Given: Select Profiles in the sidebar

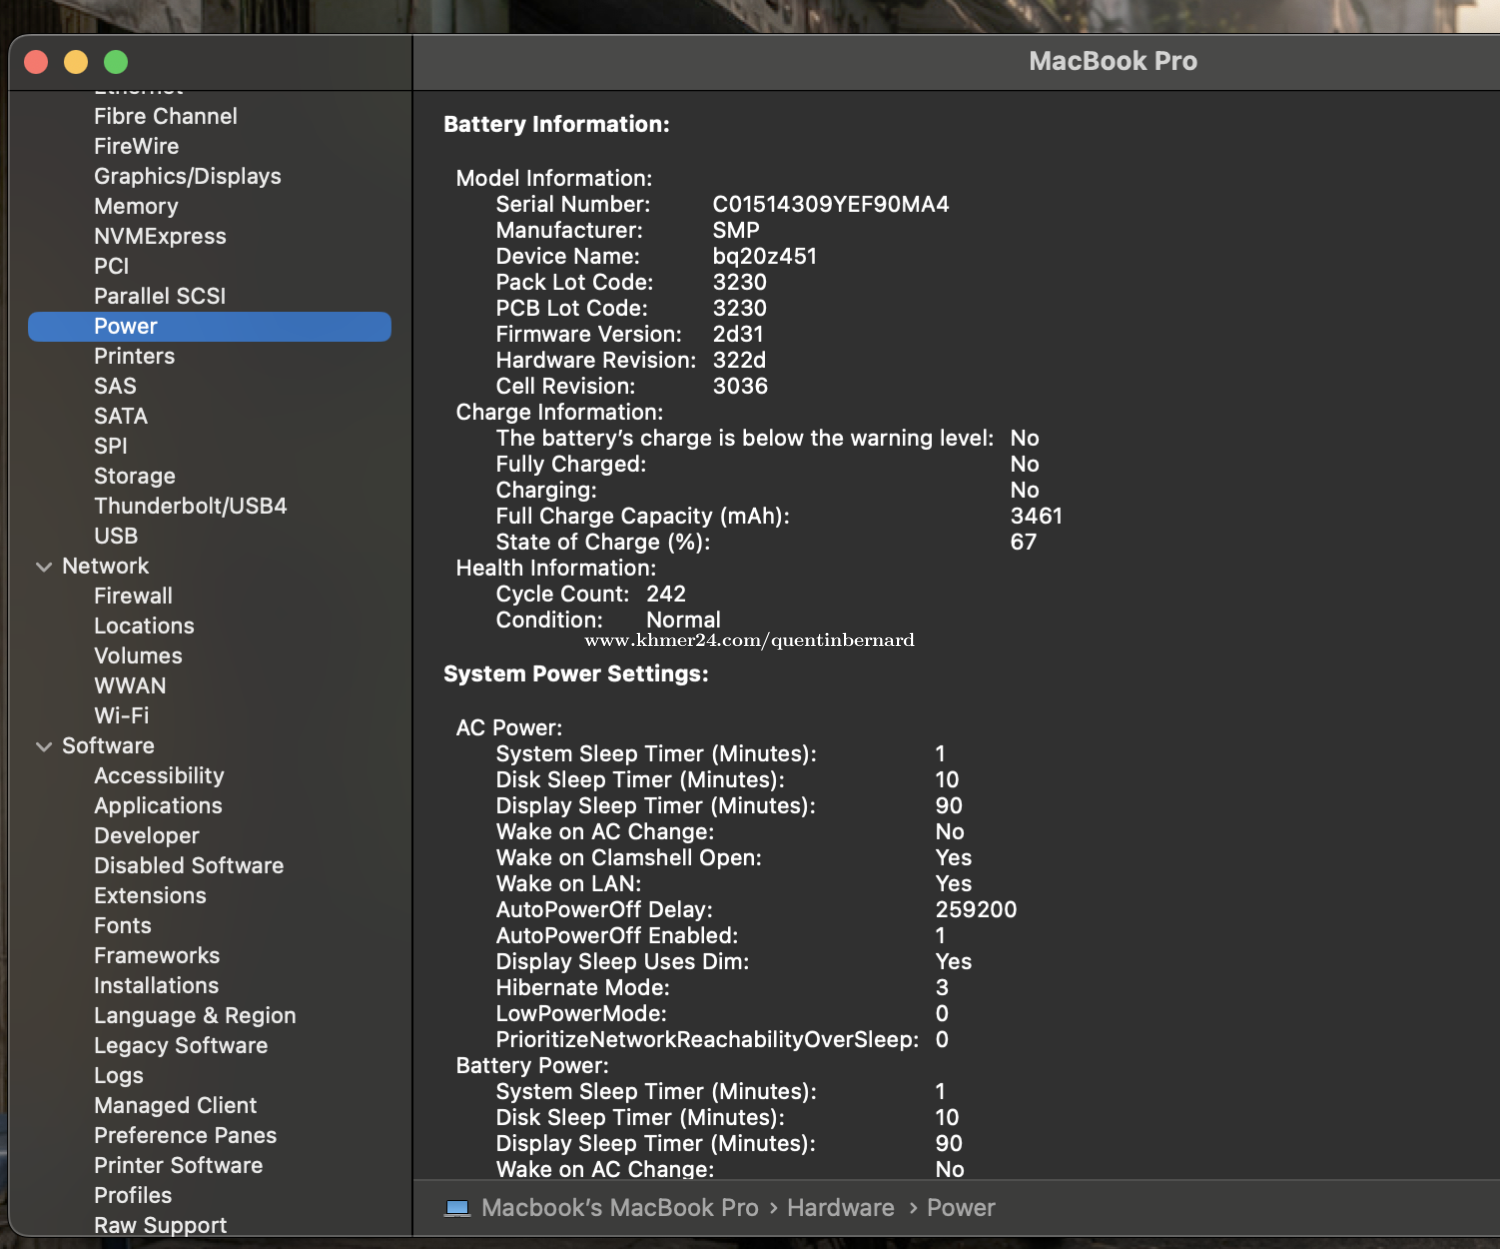Looking at the screenshot, I should click(133, 1196).
